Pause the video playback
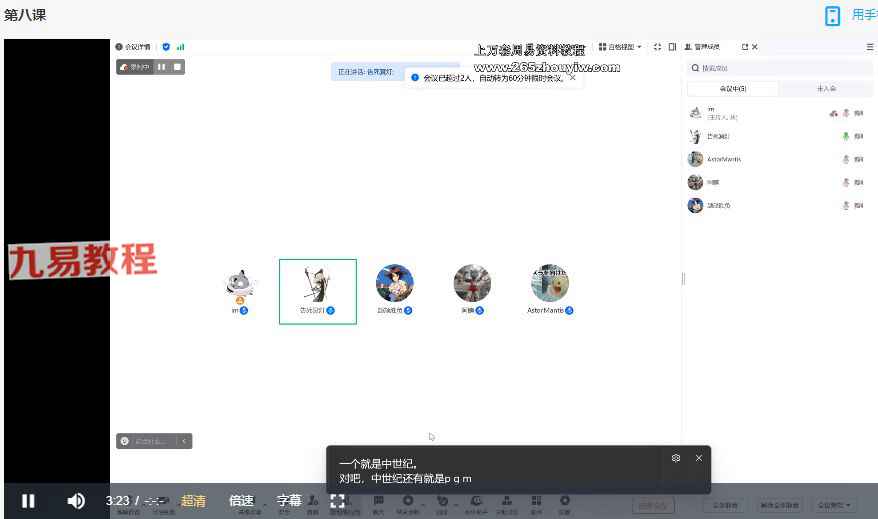Viewport: 878px width, 519px height. tap(28, 501)
